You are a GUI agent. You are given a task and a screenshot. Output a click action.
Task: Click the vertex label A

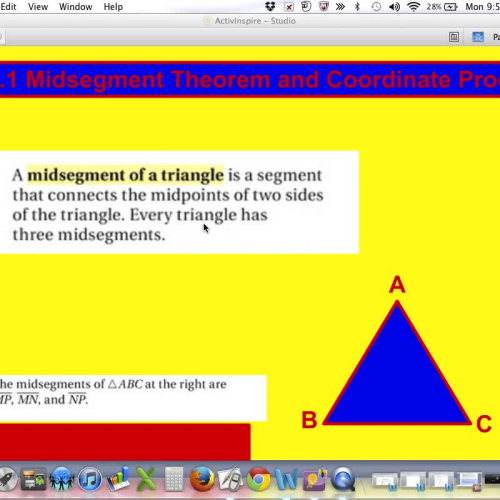click(397, 285)
